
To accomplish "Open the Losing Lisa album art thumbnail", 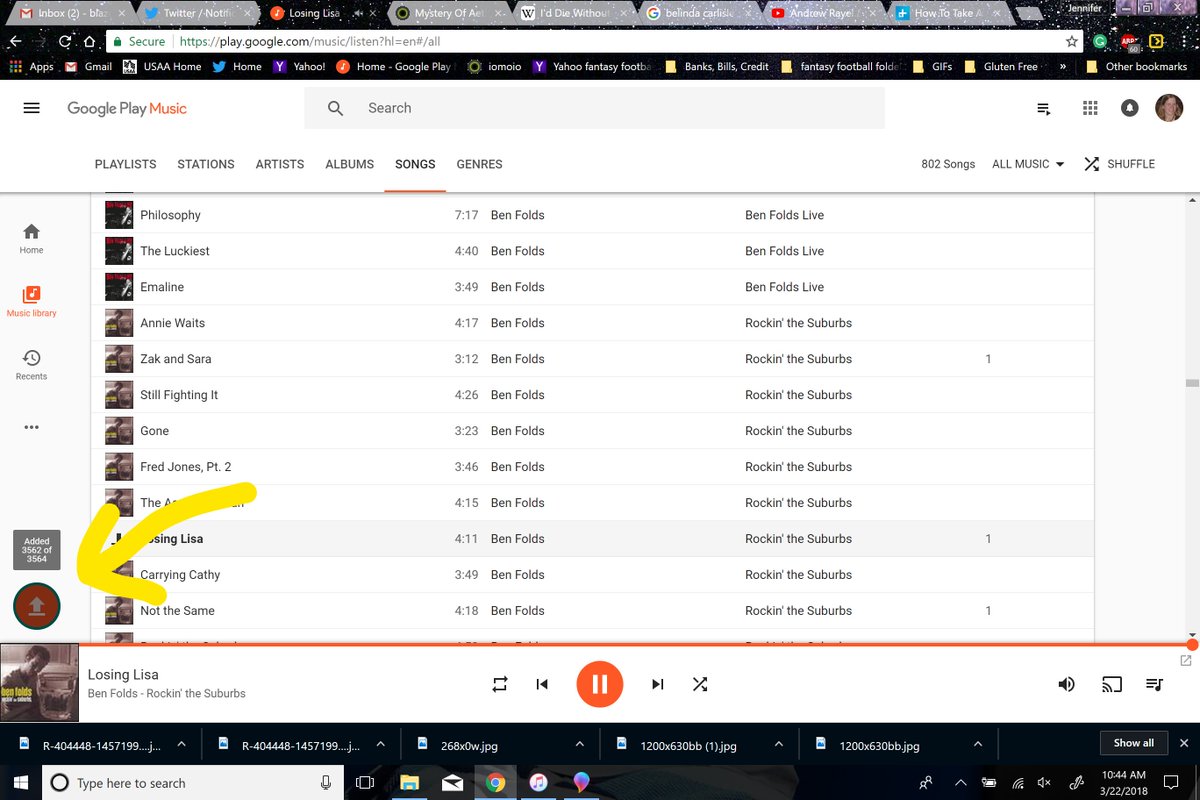I will 39,683.
